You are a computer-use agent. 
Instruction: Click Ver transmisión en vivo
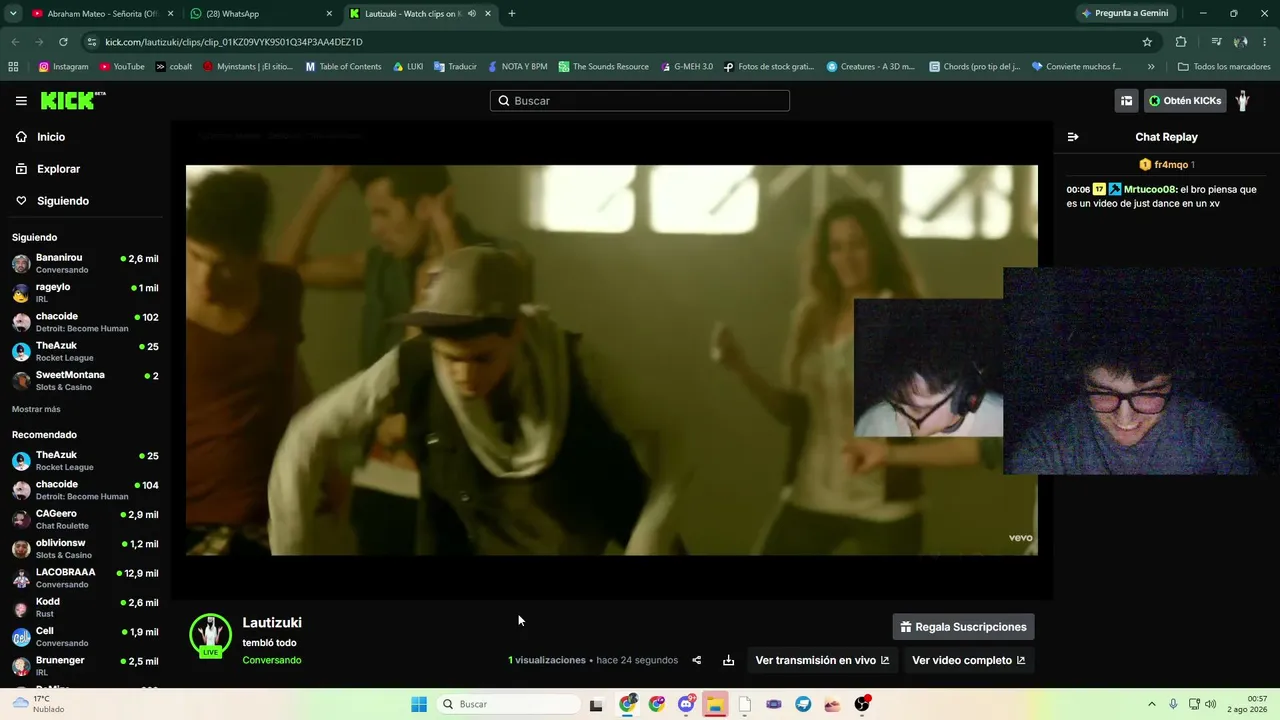[x=822, y=660]
